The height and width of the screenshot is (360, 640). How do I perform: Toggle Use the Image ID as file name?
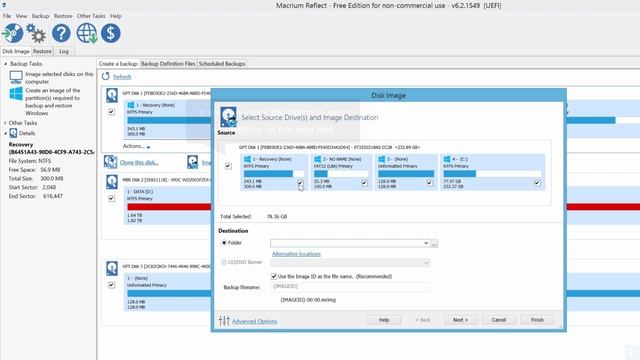[x=274, y=276]
